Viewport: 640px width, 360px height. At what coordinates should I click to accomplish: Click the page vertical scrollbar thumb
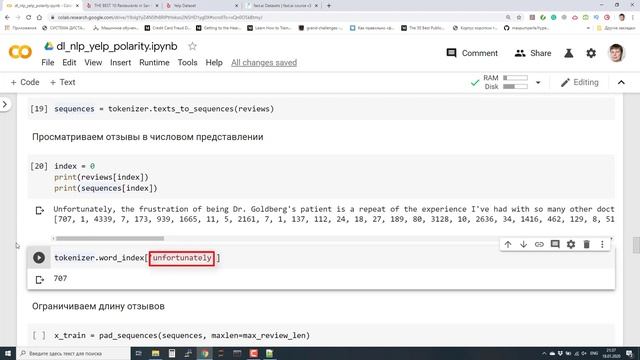coord(636,245)
